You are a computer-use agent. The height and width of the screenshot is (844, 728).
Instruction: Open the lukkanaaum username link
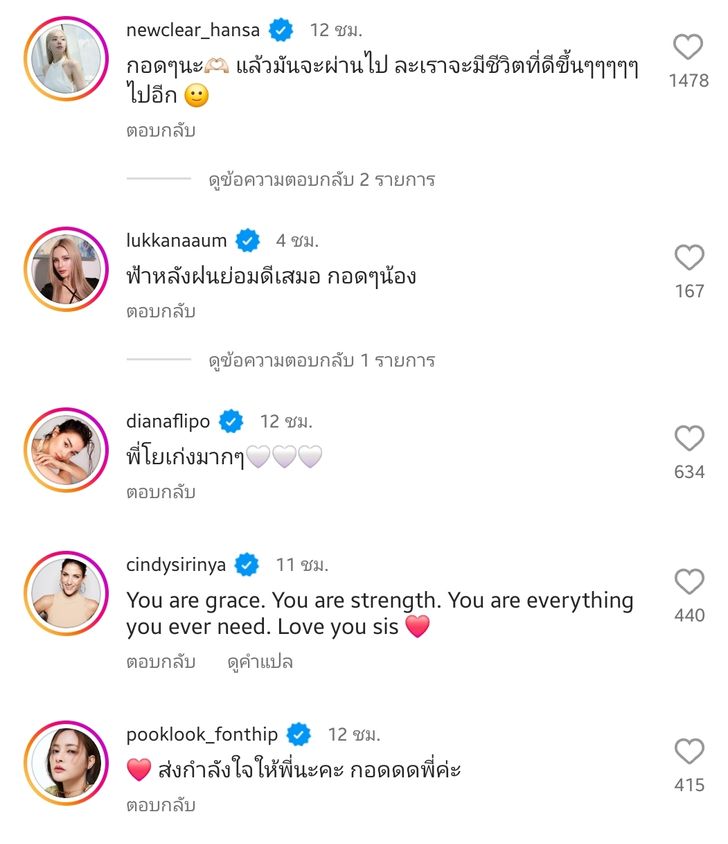pyautogui.click(x=177, y=240)
